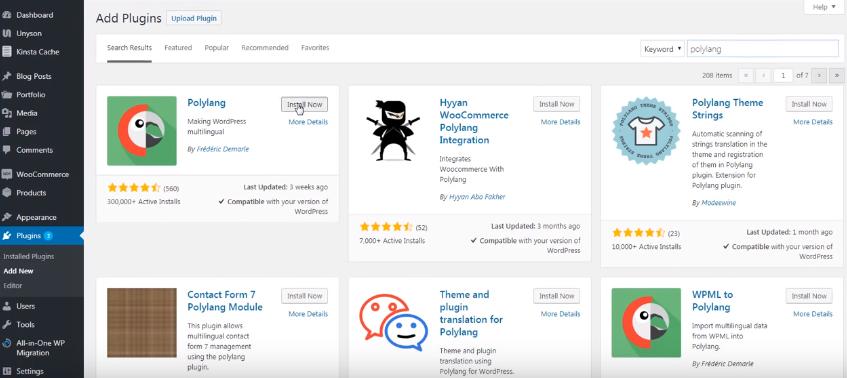Click the Unyson sidebar icon
Viewport: 847px width, 378px height.
pyautogui.click(x=7, y=33)
